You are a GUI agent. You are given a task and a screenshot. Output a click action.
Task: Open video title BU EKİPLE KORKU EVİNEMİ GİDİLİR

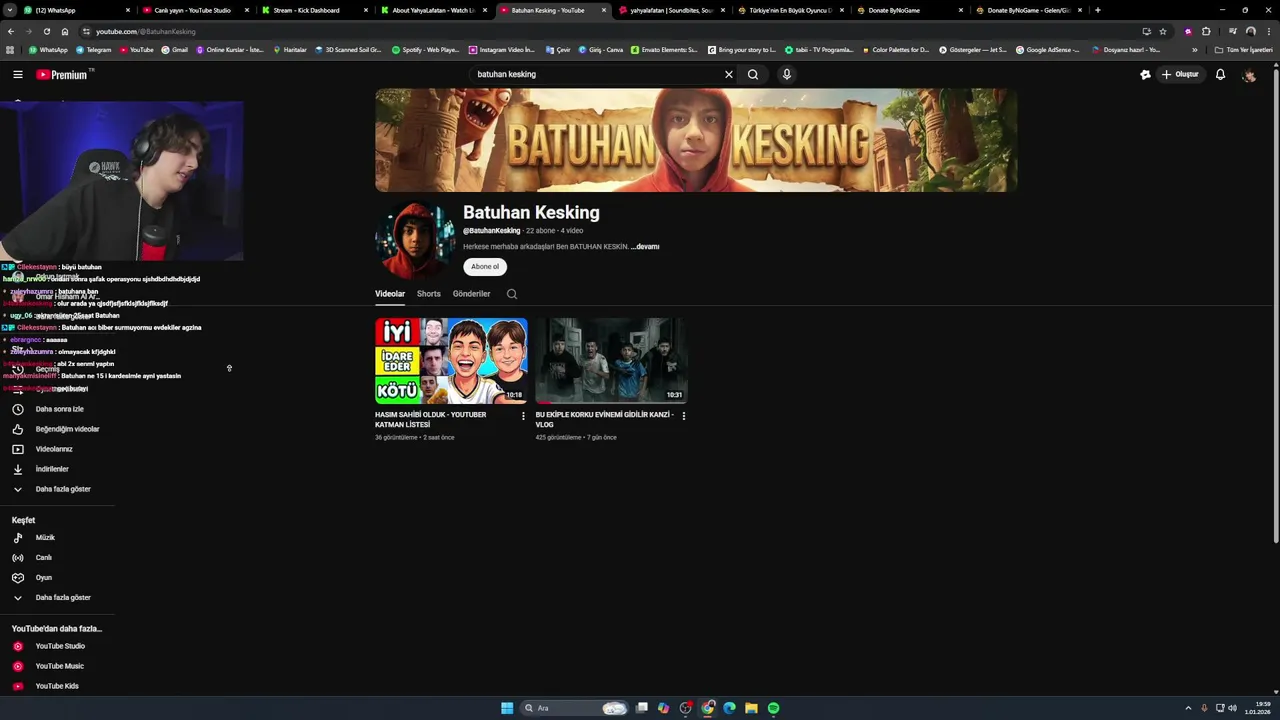[604, 419]
